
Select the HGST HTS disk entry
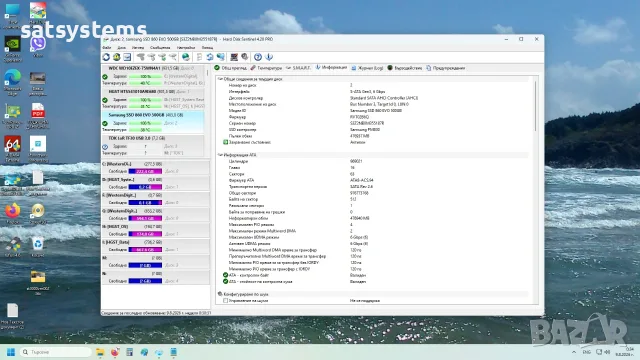click(x=153, y=99)
